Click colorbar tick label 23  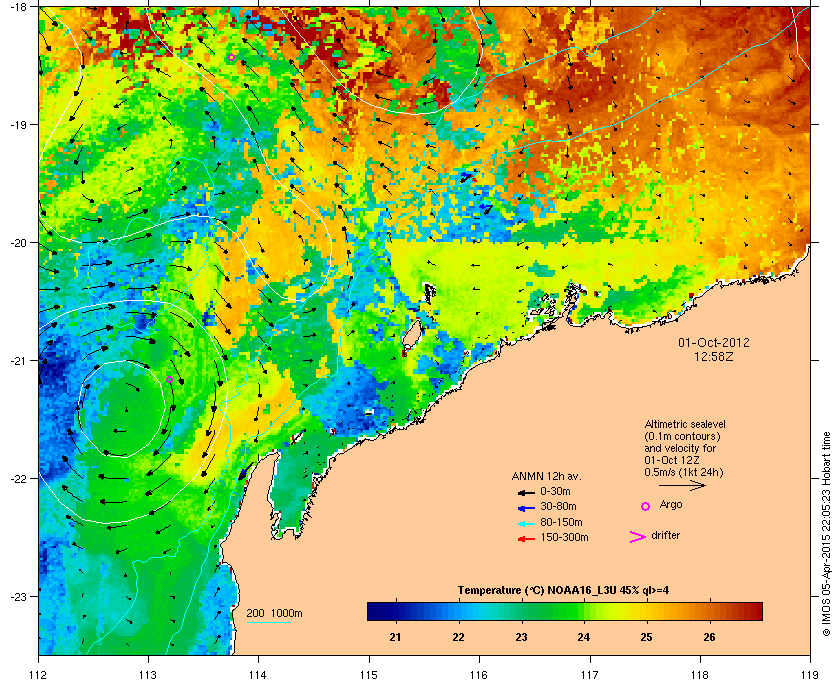click(x=521, y=637)
